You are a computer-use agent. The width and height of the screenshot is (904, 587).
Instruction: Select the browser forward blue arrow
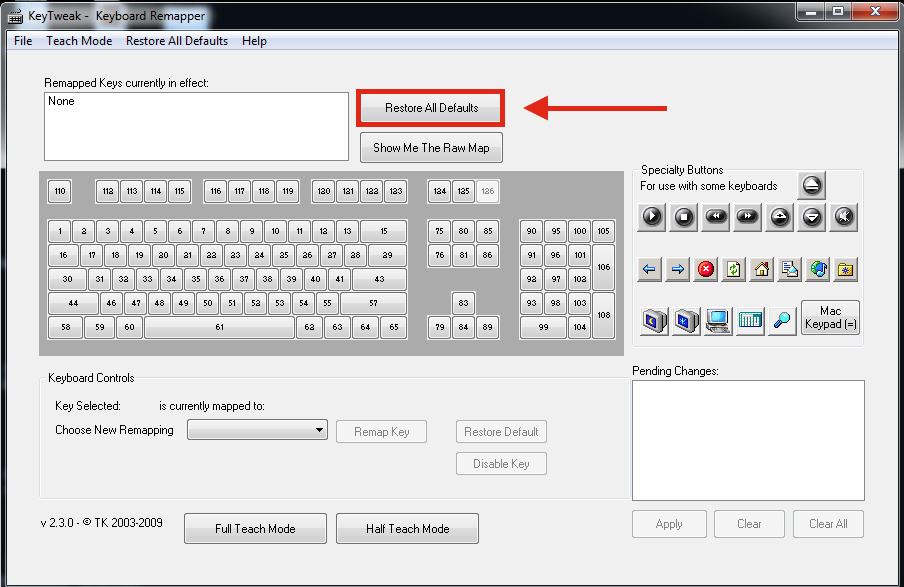pyautogui.click(x=677, y=269)
